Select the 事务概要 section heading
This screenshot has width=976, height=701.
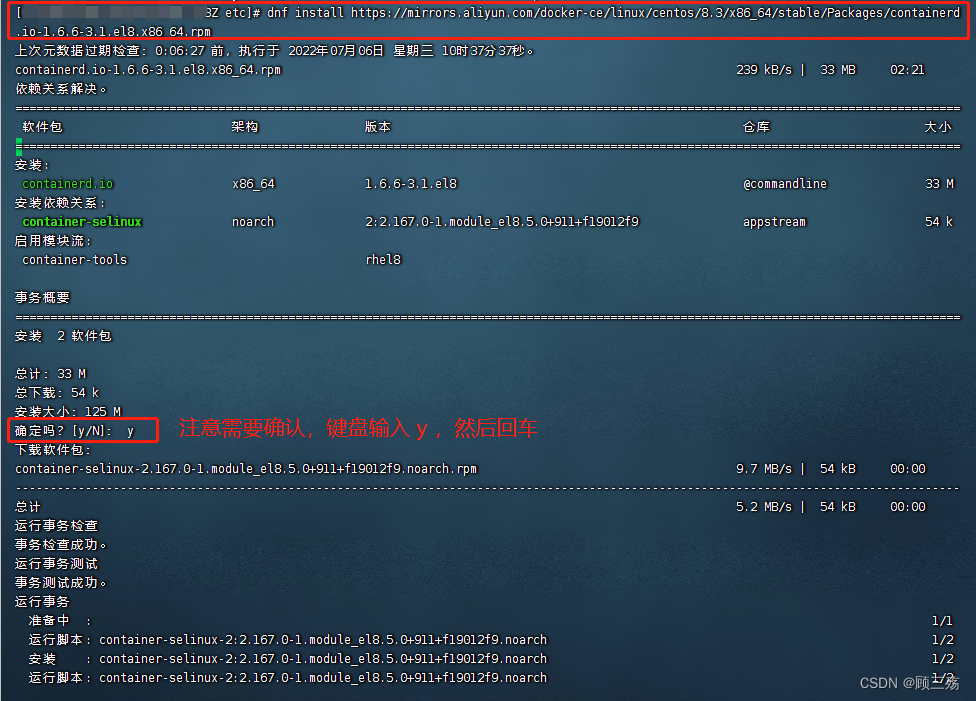[41, 297]
